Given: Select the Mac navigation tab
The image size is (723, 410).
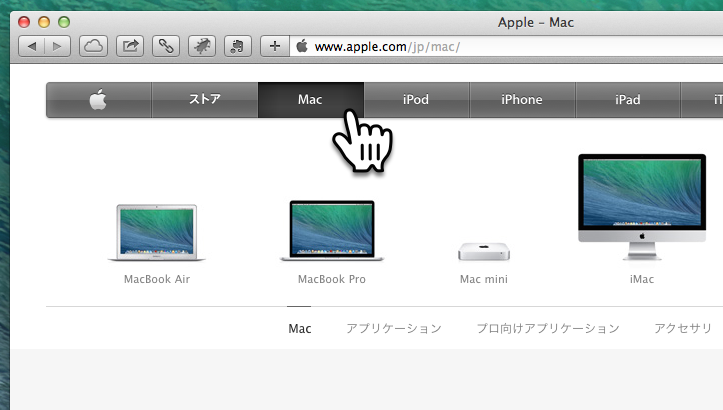Looking at the screenshot, I should (x=310, y=100).
